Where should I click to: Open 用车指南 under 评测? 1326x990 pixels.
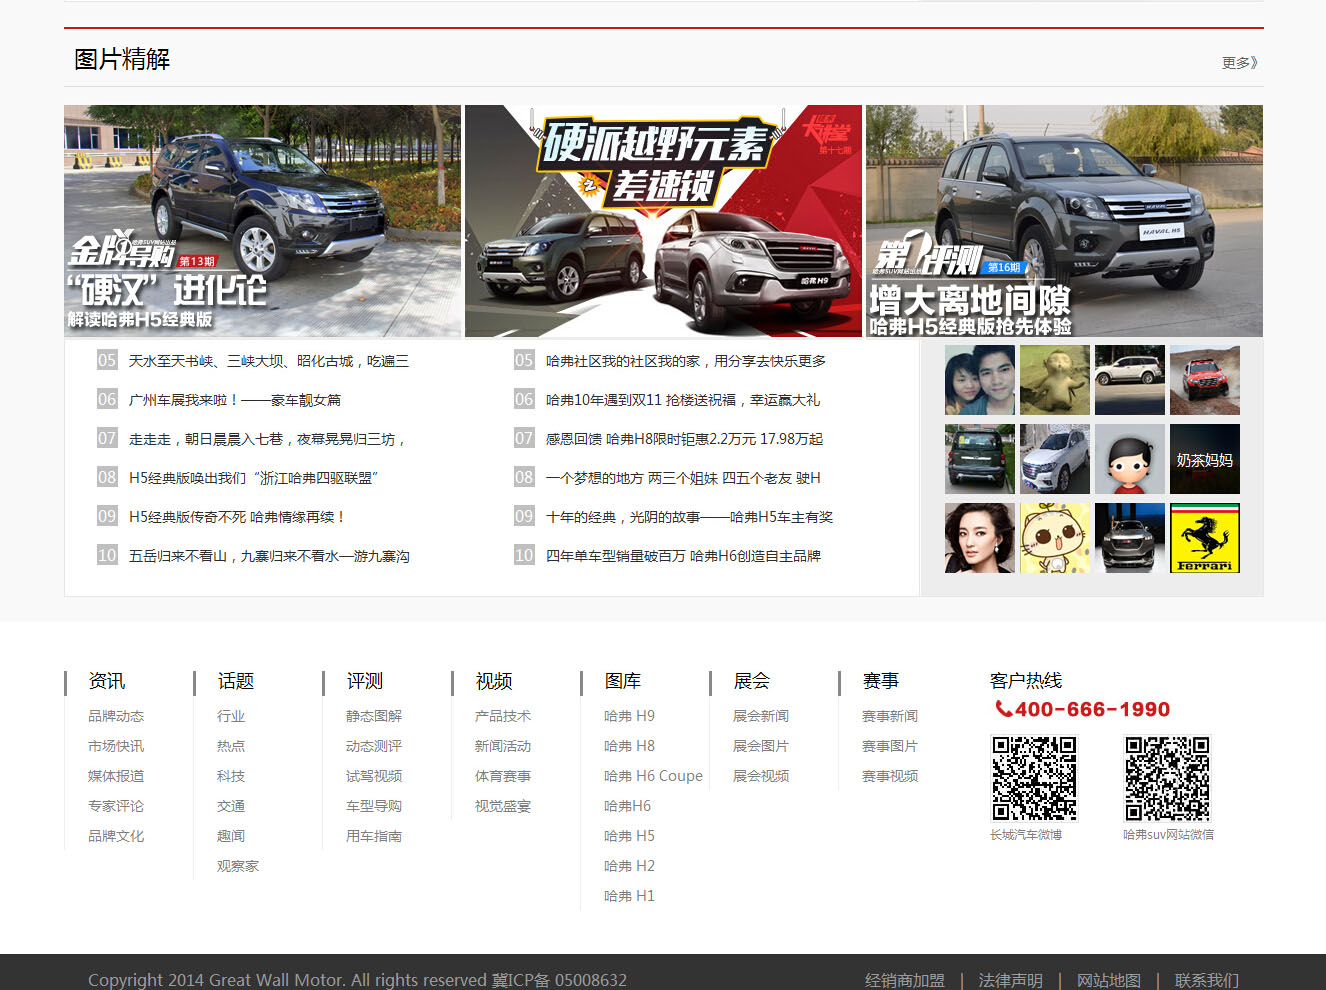pyautogui.click(x=374, y=836)
